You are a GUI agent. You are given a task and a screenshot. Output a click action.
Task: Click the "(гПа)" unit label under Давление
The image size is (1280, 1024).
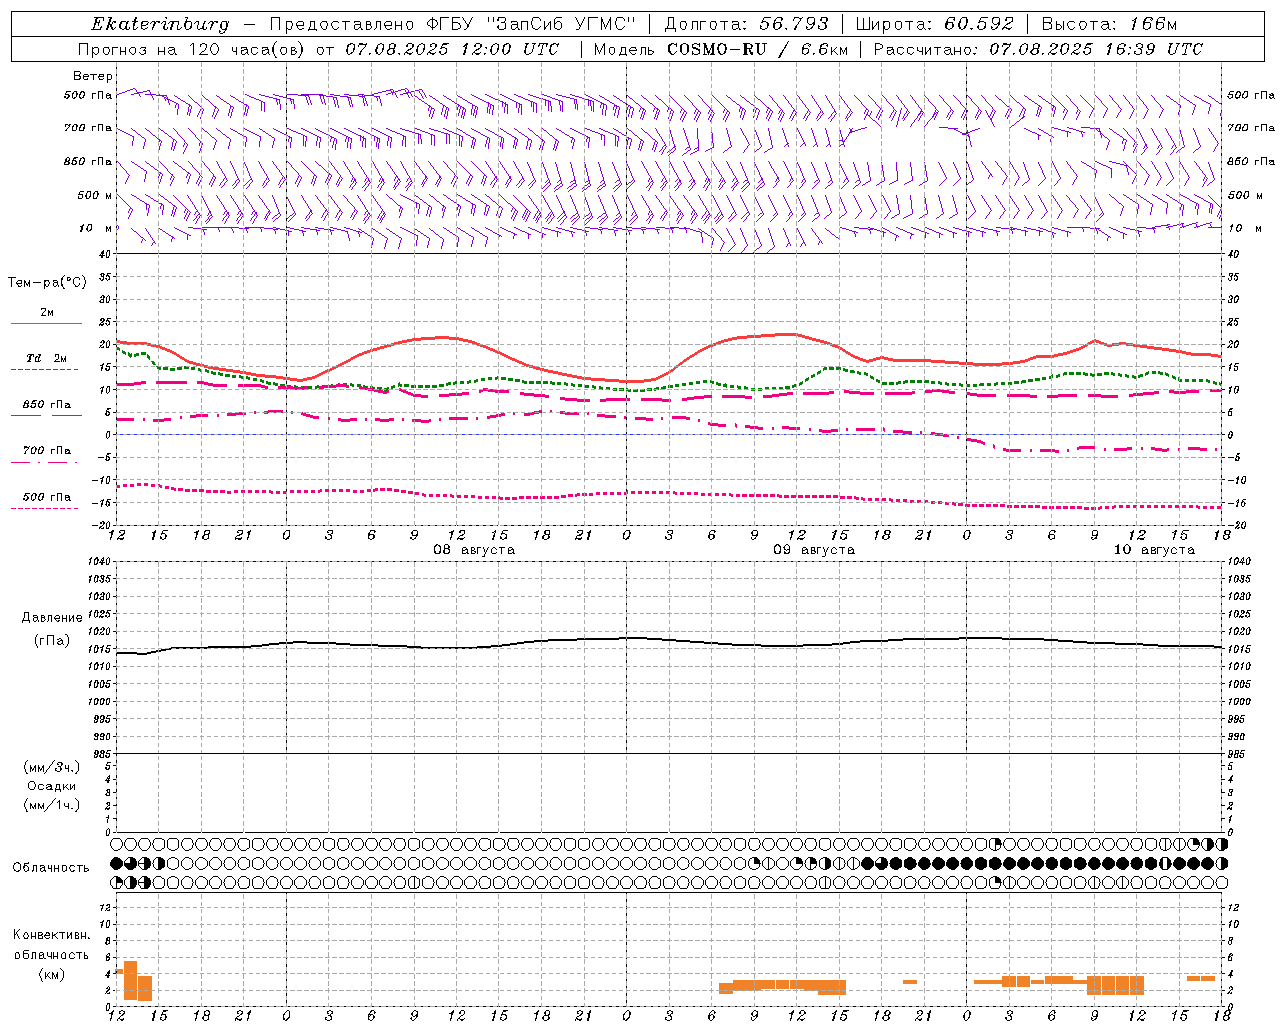[52, 640]
